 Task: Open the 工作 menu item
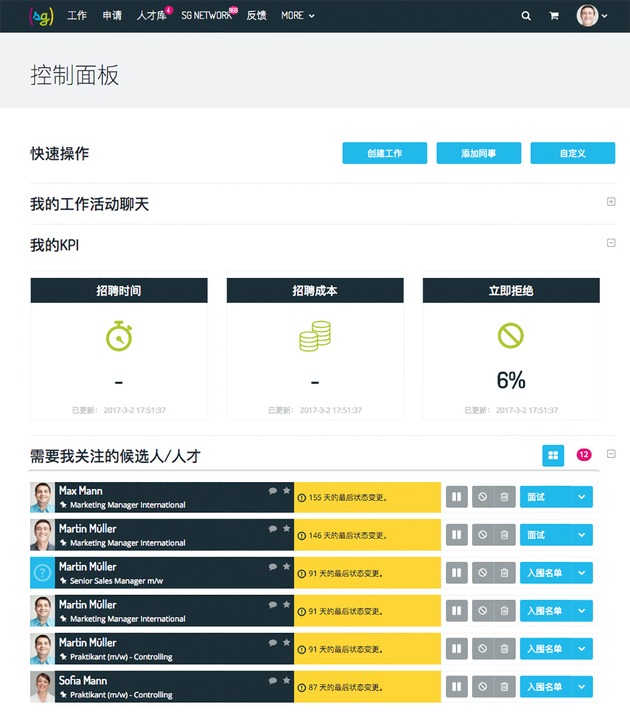click(77, 16)
